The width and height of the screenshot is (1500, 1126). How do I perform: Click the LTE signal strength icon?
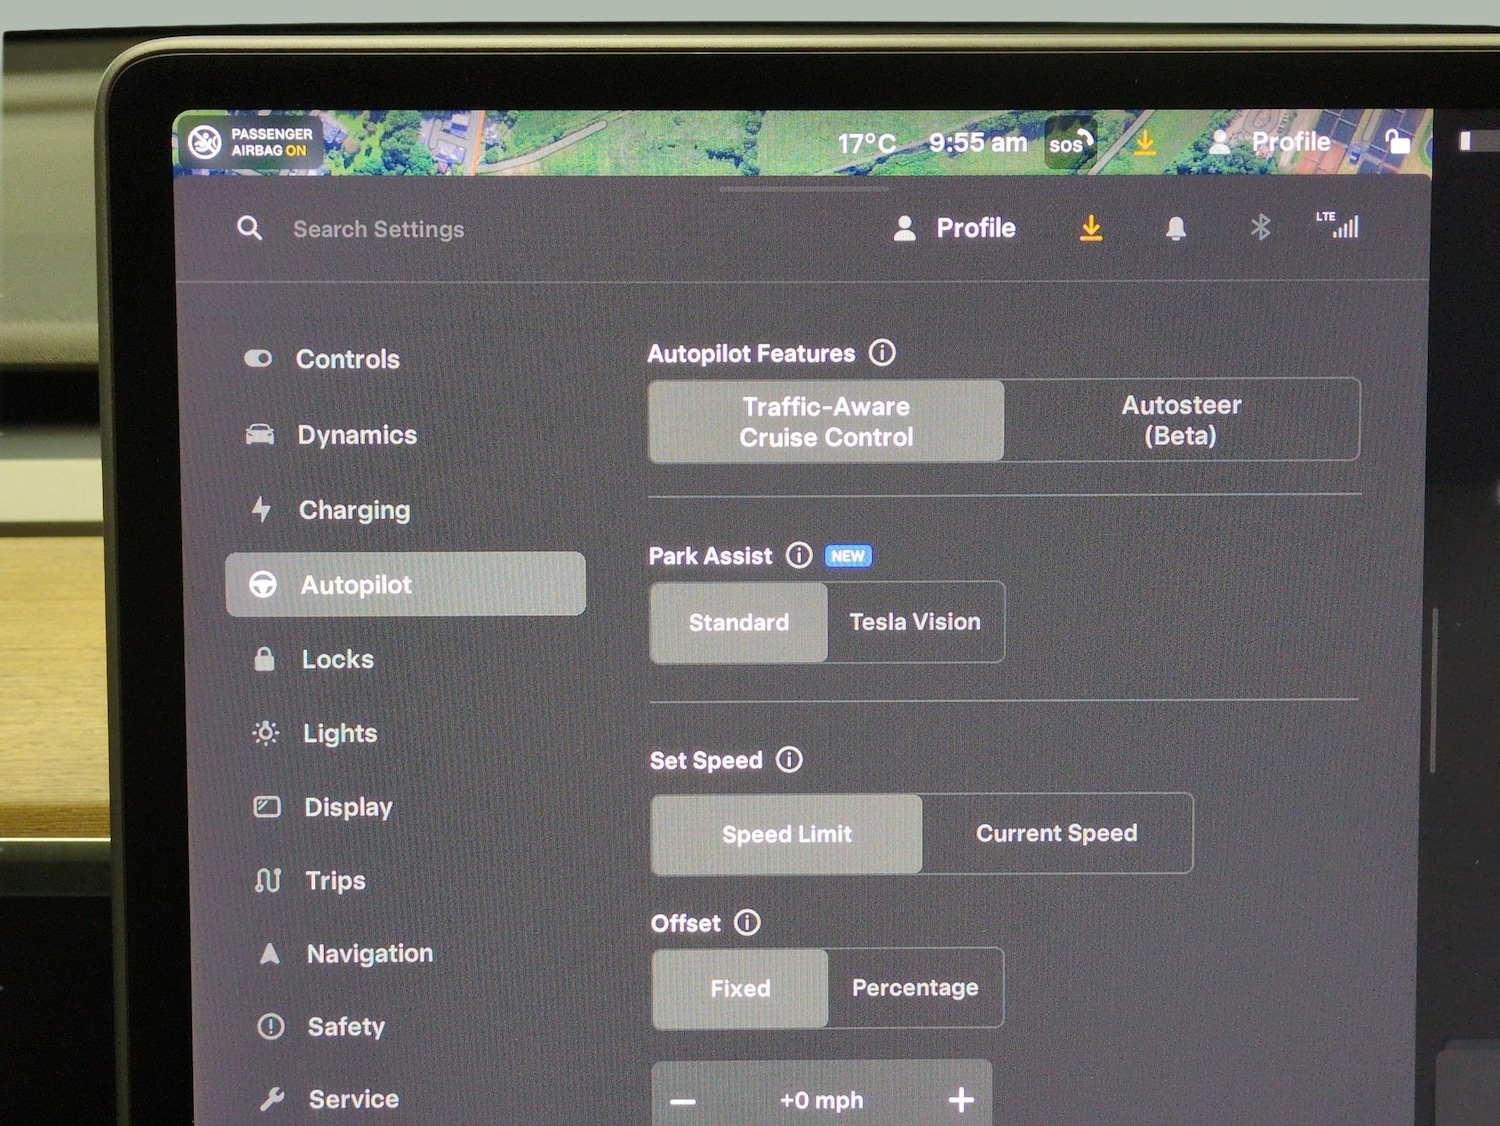coord(1338,224)
